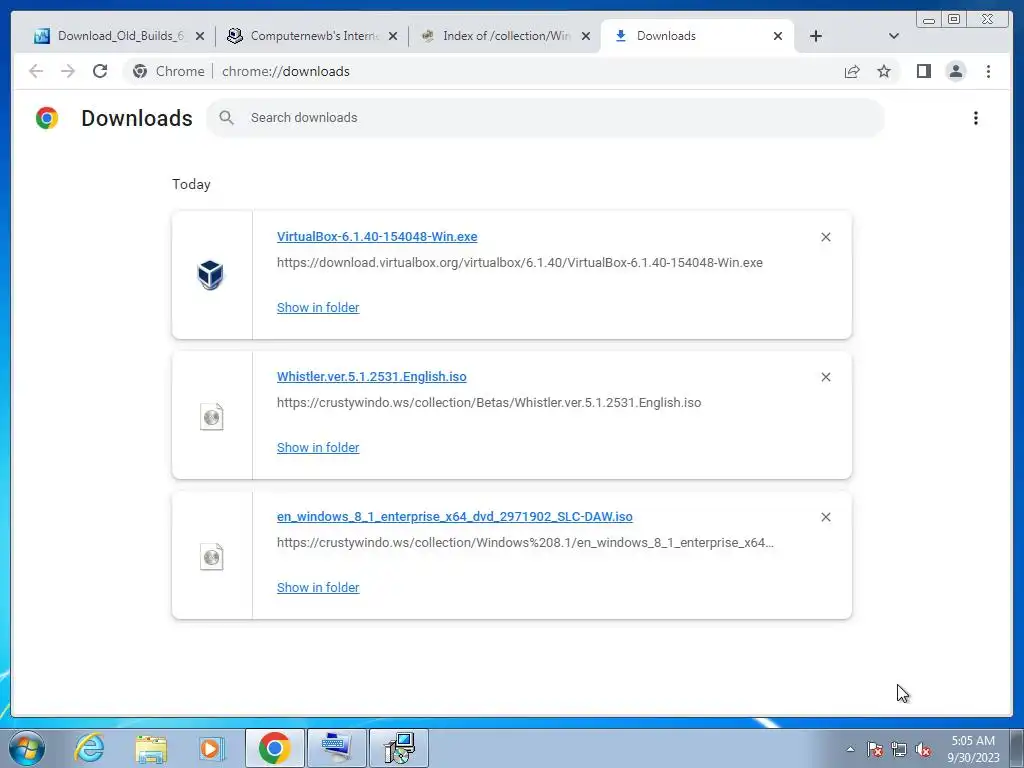
Task: Click the Search downloads field
Action: (545, 118)
